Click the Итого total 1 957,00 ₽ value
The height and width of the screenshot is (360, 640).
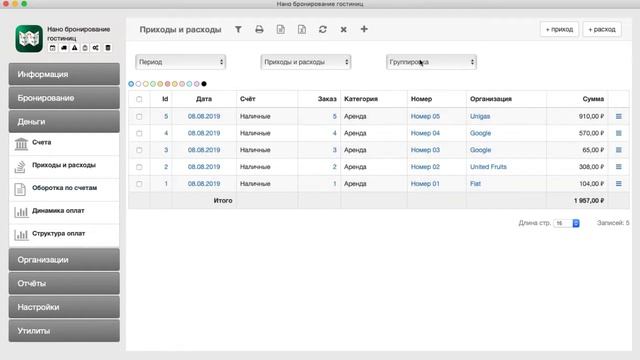pos(589,200)
